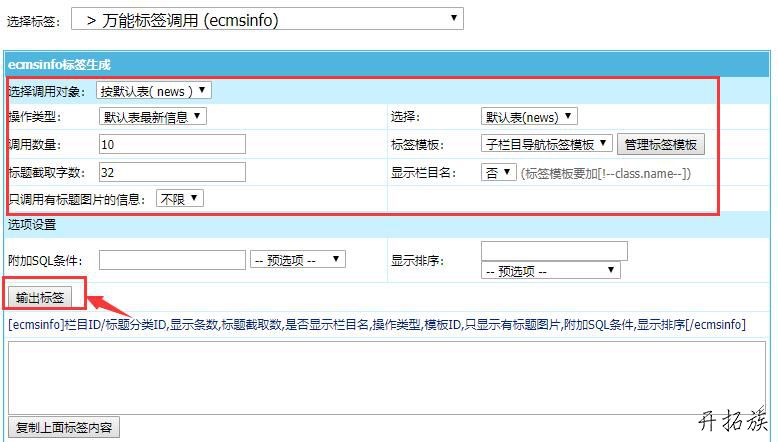The height and width of the screenshot is (442, 778).
Task: Open the 标签模板 dropdown 子栏目导航标签模板
Action: pos(547,144)
